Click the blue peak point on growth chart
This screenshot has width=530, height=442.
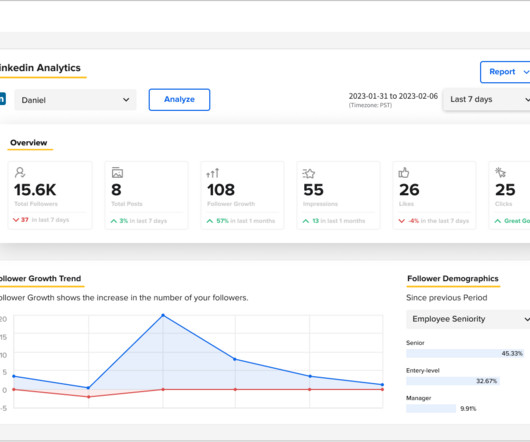pos(163,315)
